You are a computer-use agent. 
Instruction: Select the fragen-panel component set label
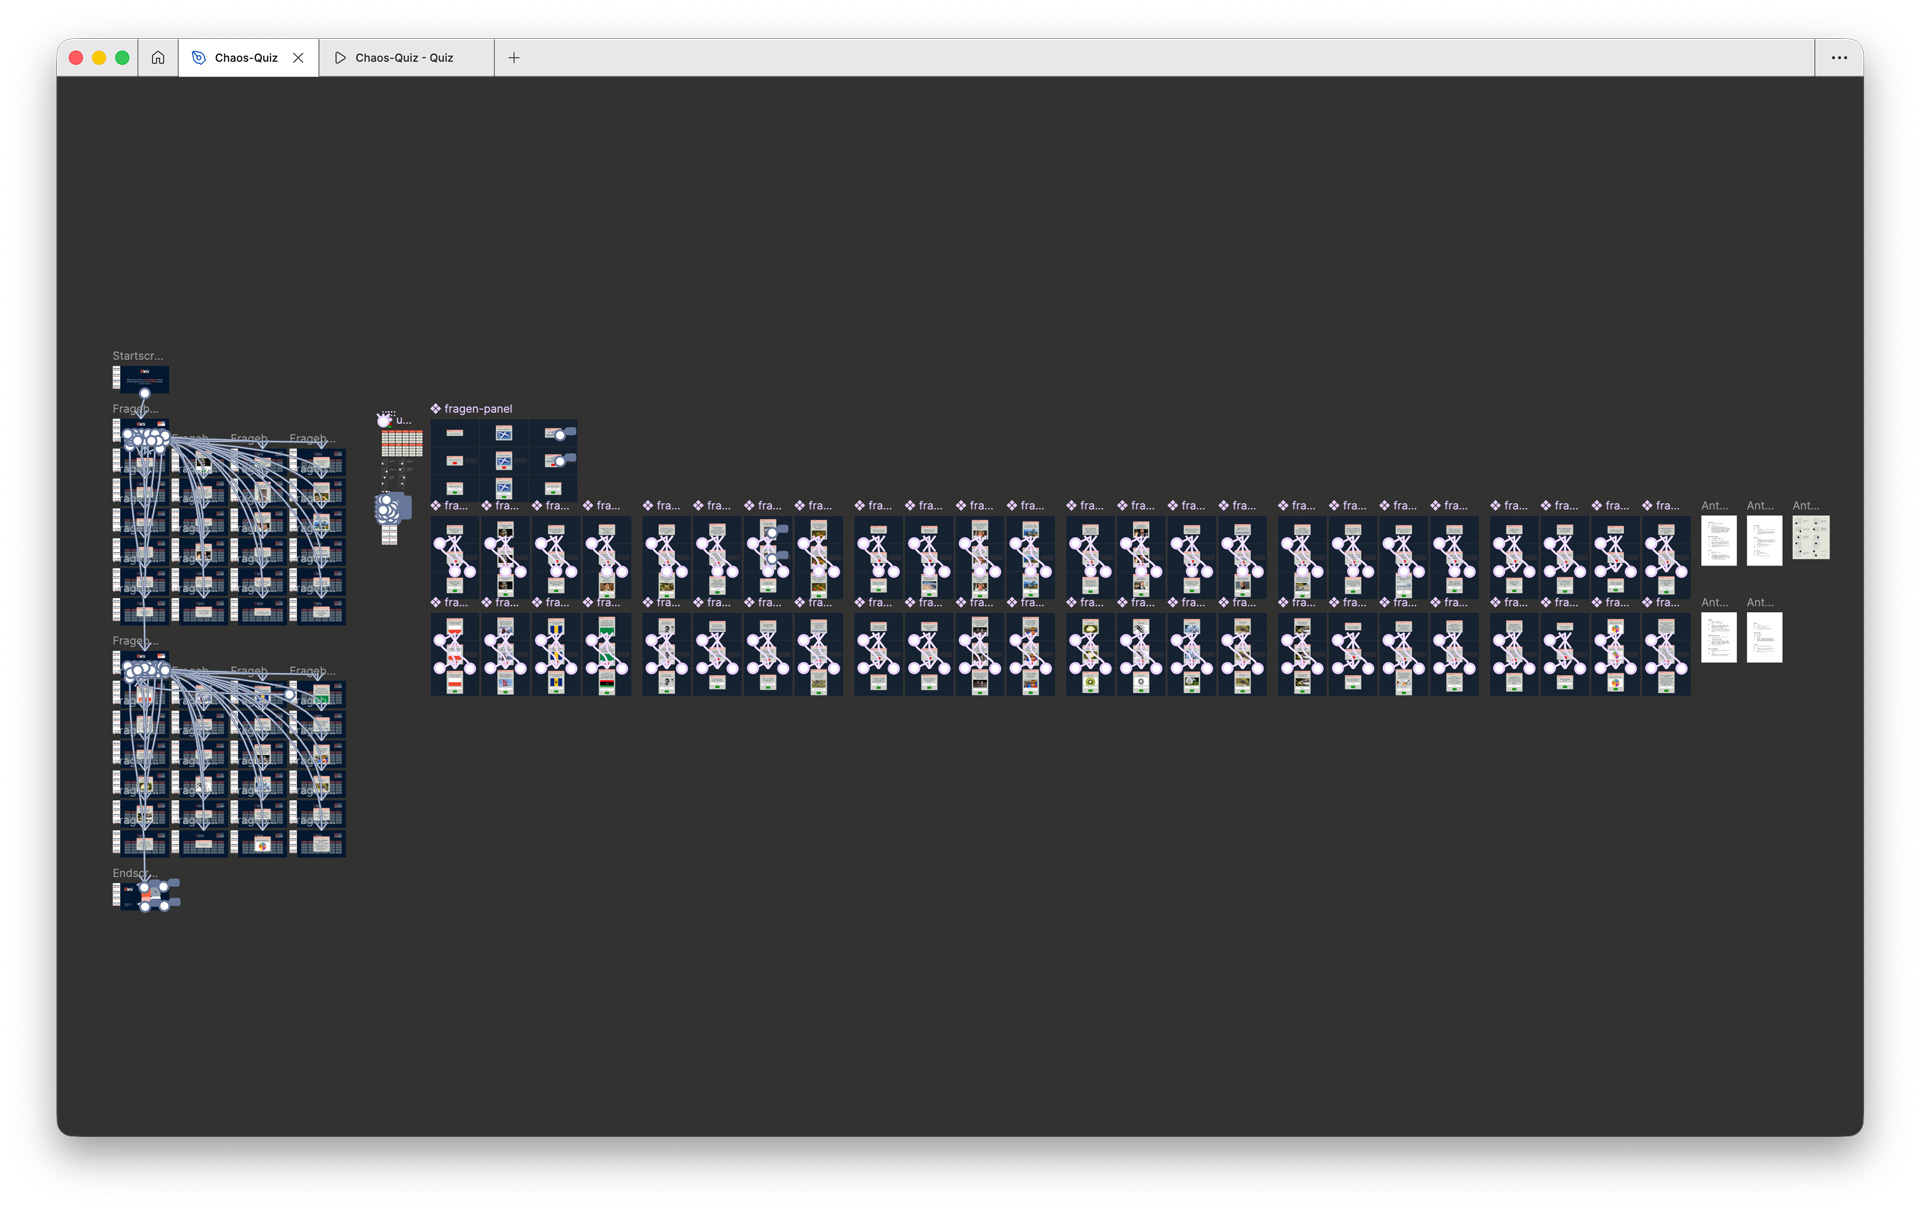(478, 409)
